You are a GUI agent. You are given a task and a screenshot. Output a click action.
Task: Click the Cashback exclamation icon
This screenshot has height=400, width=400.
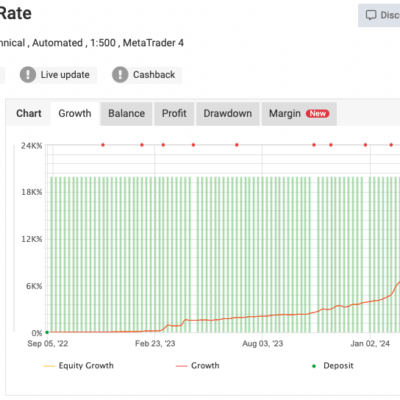120,74
